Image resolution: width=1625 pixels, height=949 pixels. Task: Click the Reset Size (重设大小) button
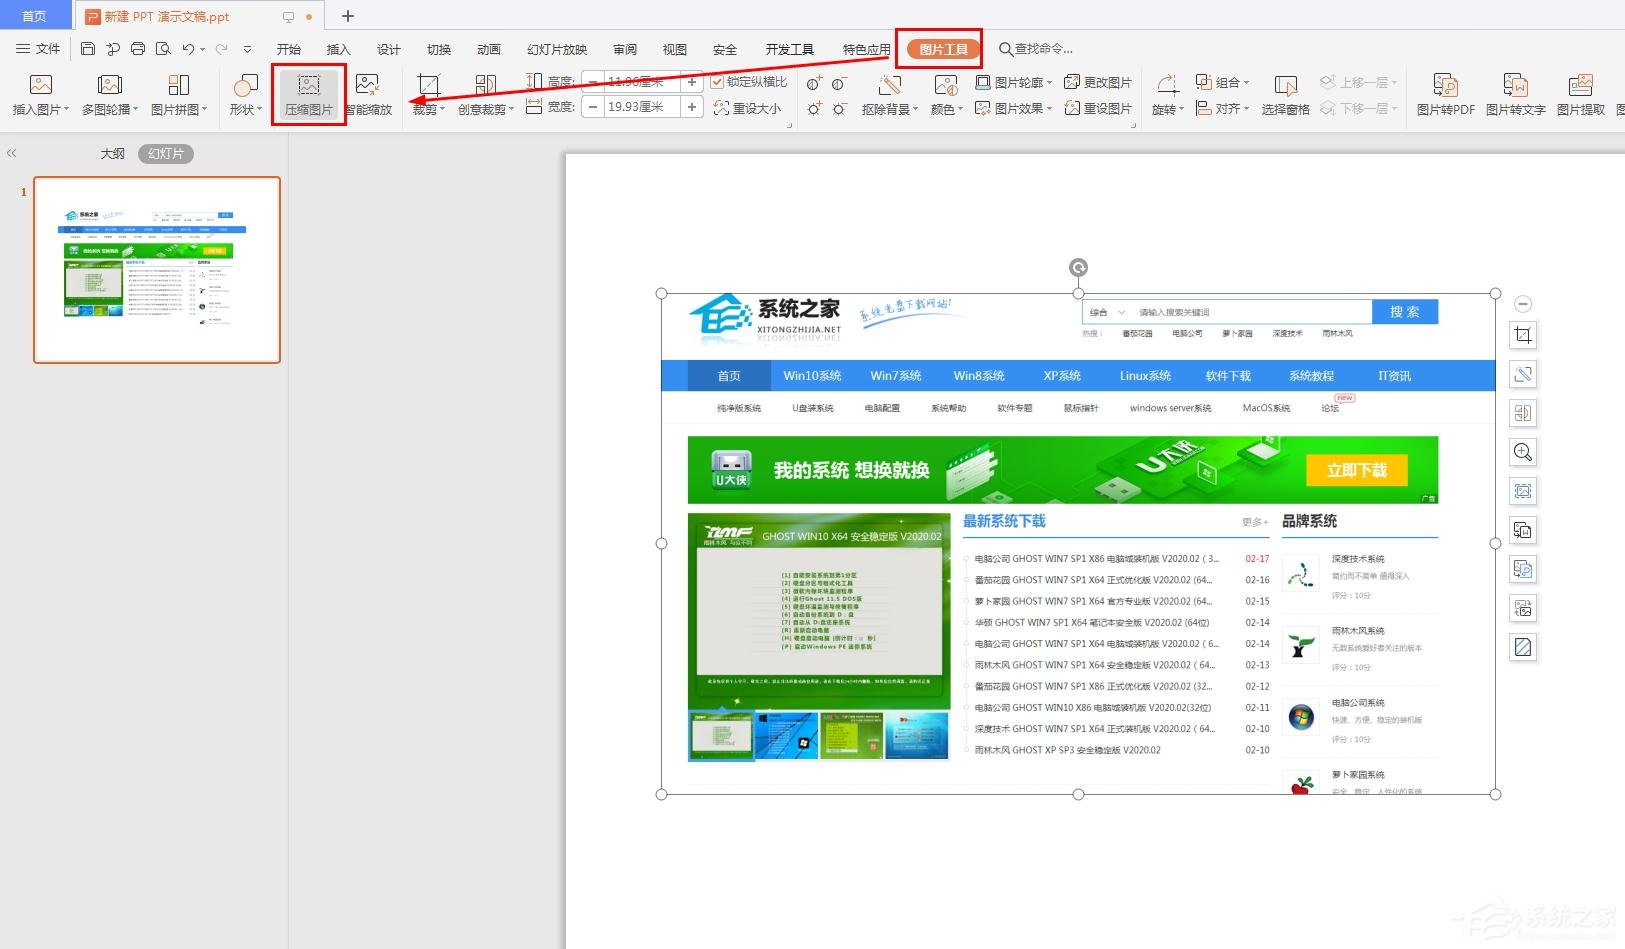747,108
